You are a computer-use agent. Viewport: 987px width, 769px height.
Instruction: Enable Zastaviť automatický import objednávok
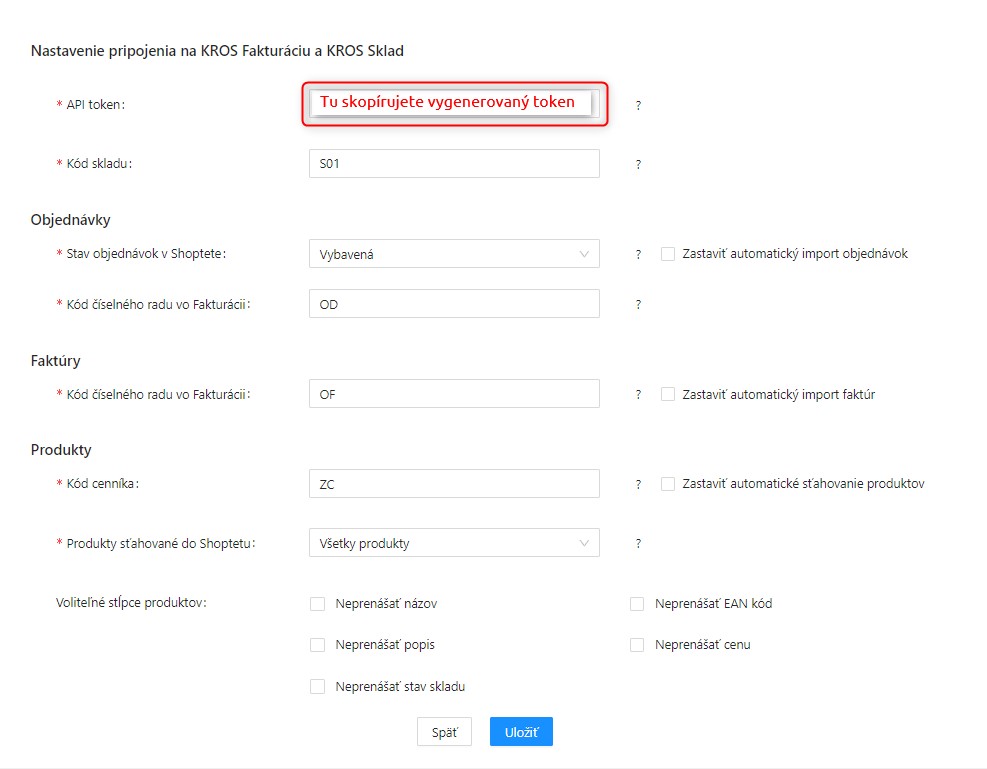pos(668,254)
